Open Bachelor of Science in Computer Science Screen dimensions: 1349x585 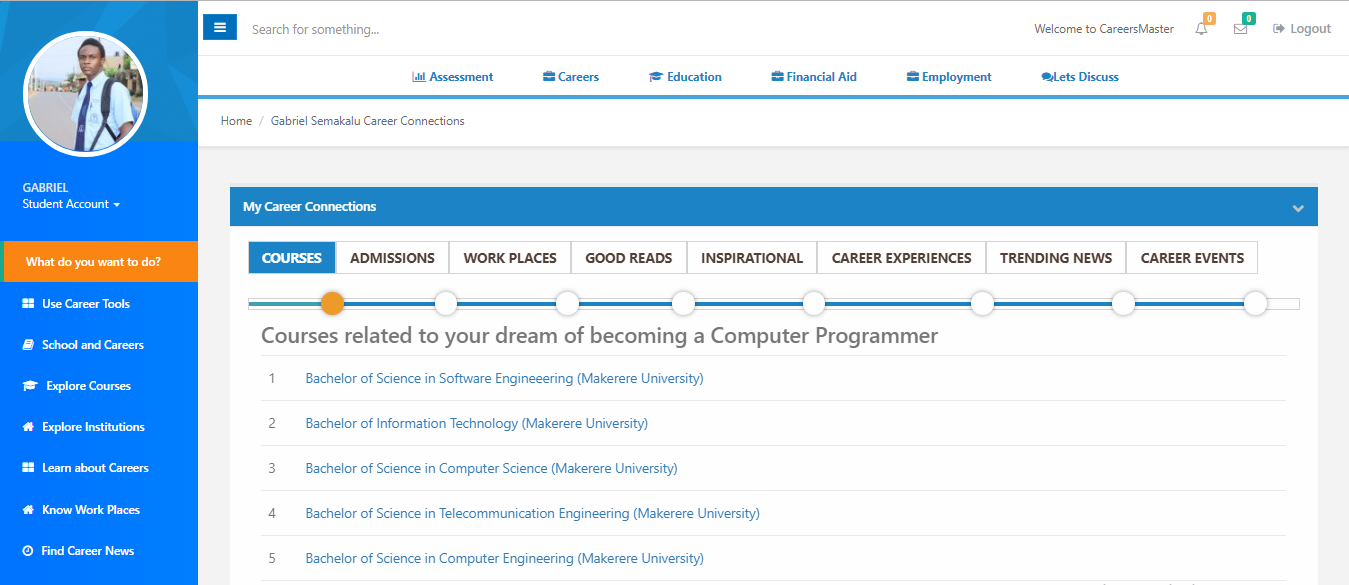(x=491, y=468)
